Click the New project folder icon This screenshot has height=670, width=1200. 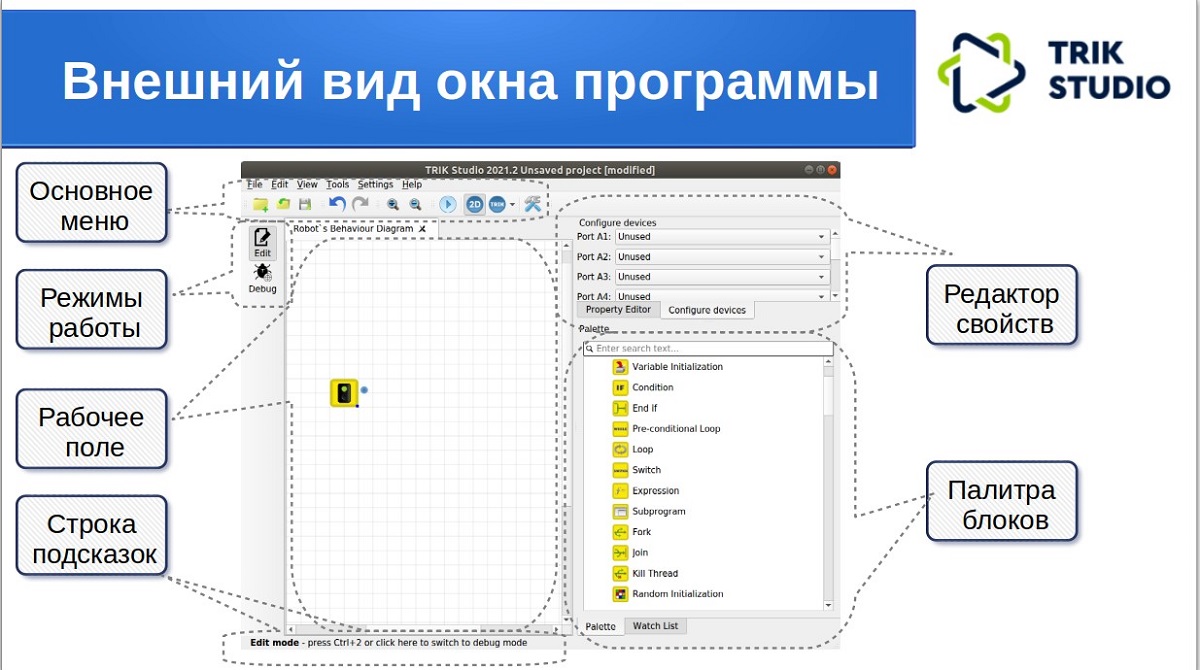[x=260, y=204]
